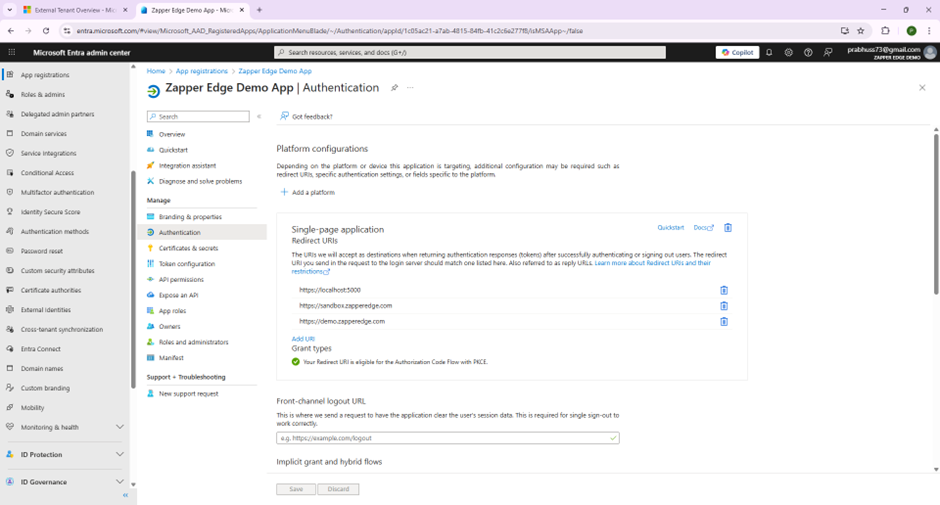Delete the https://localhost:5000 redirect URI

point(724,290)
